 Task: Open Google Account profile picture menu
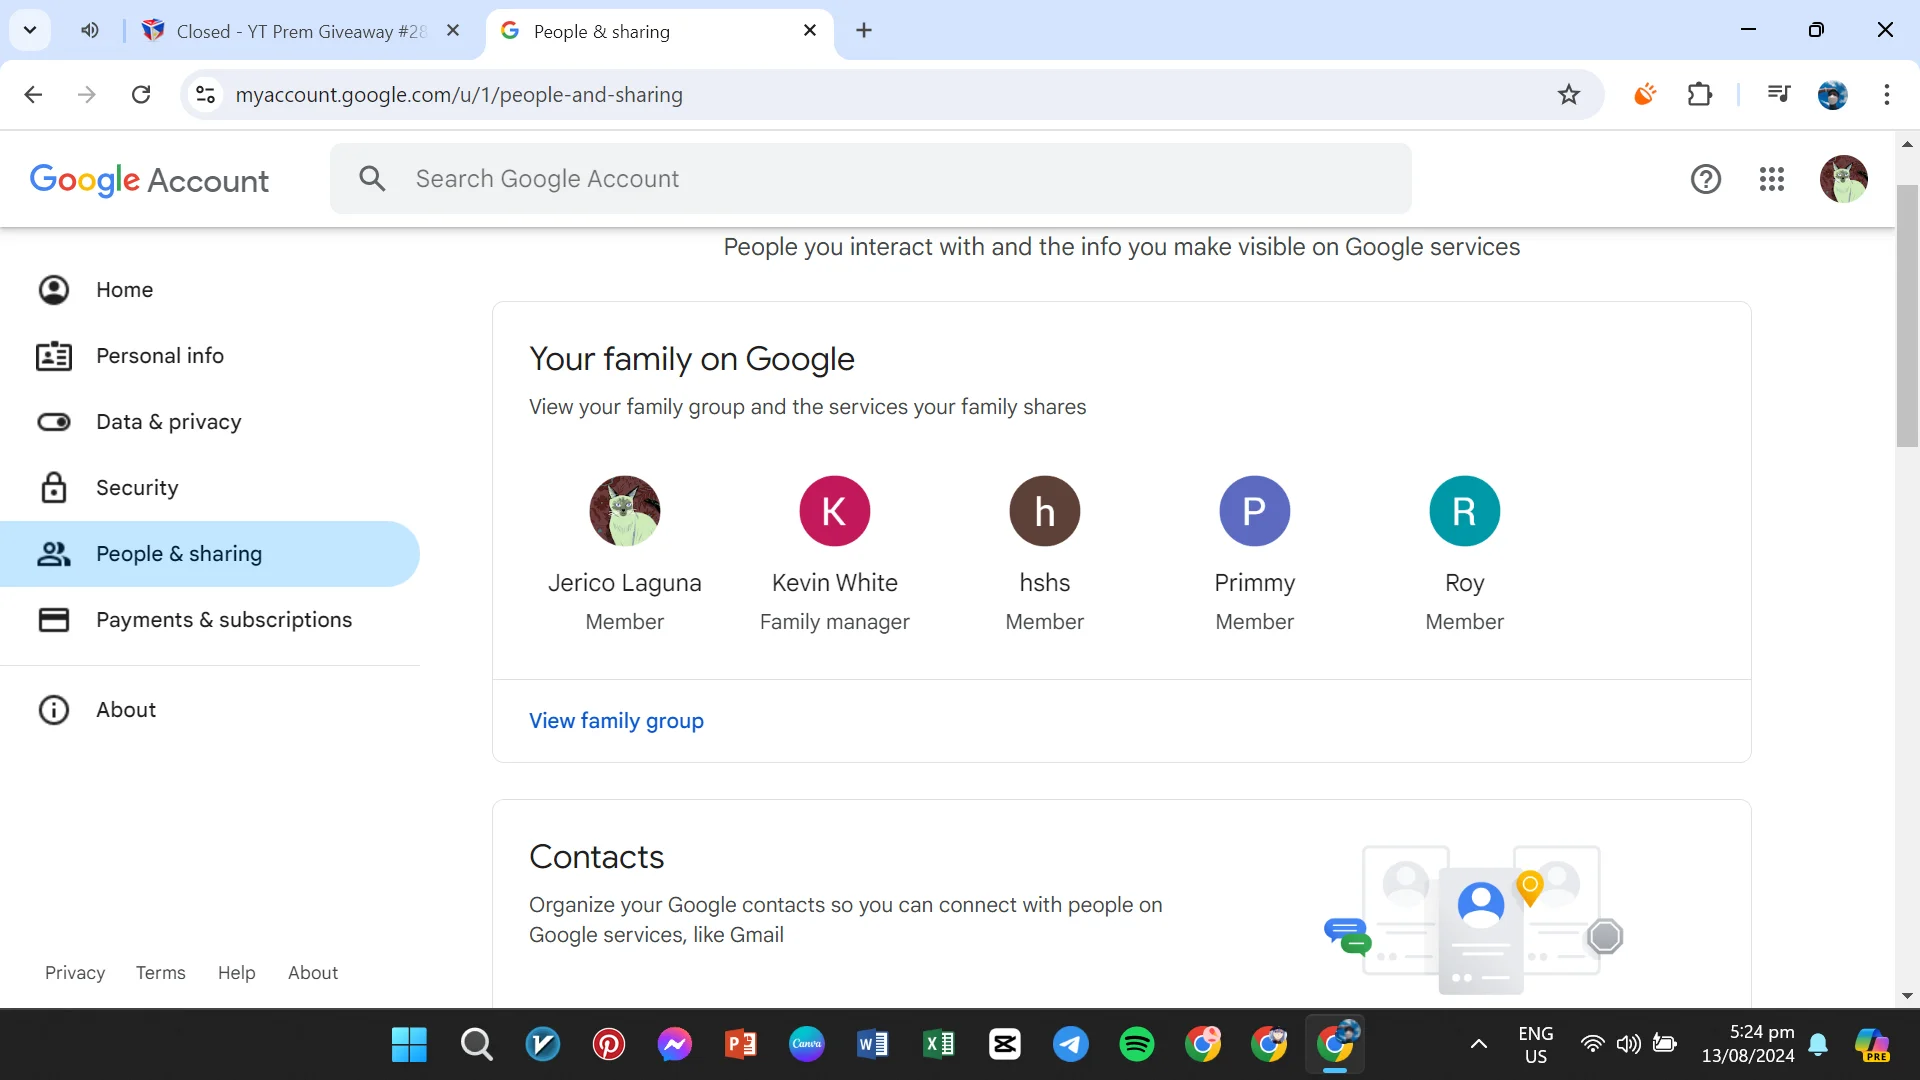[1844, 179]
